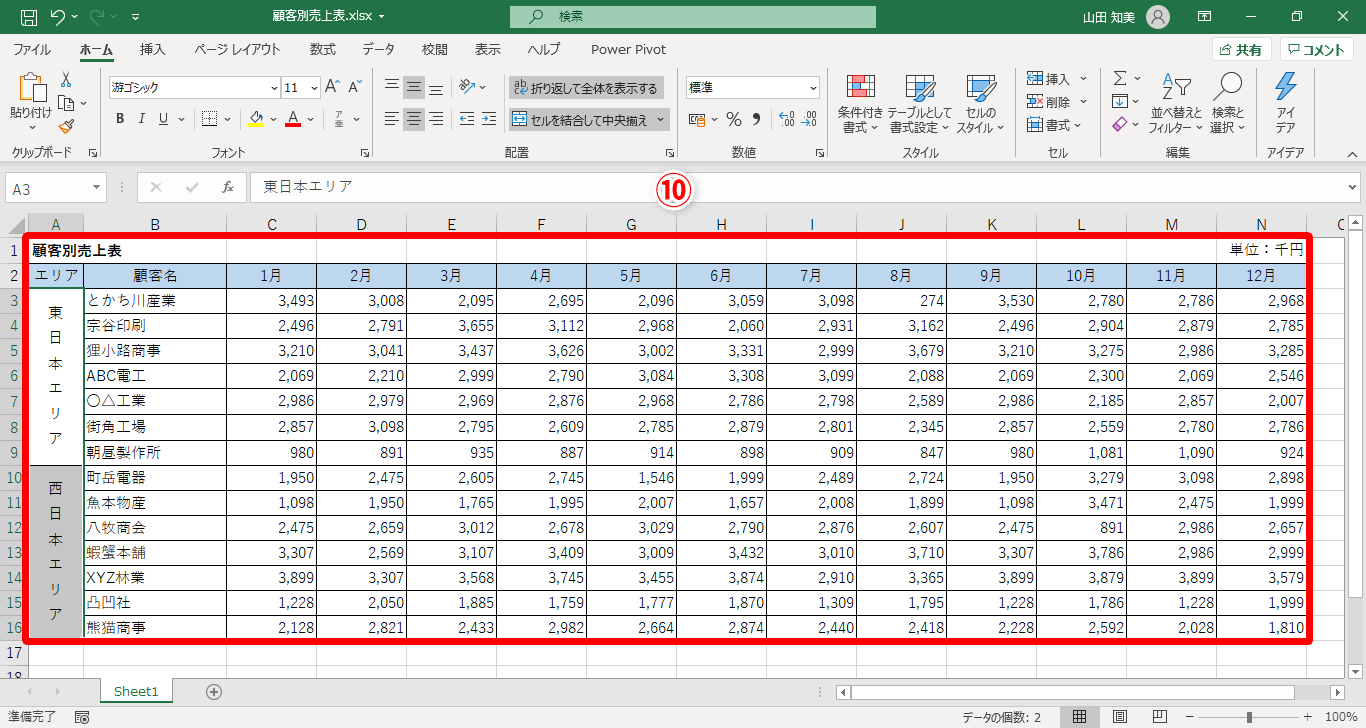
Task: Decrease decimal places
Action: click(809, 120)
